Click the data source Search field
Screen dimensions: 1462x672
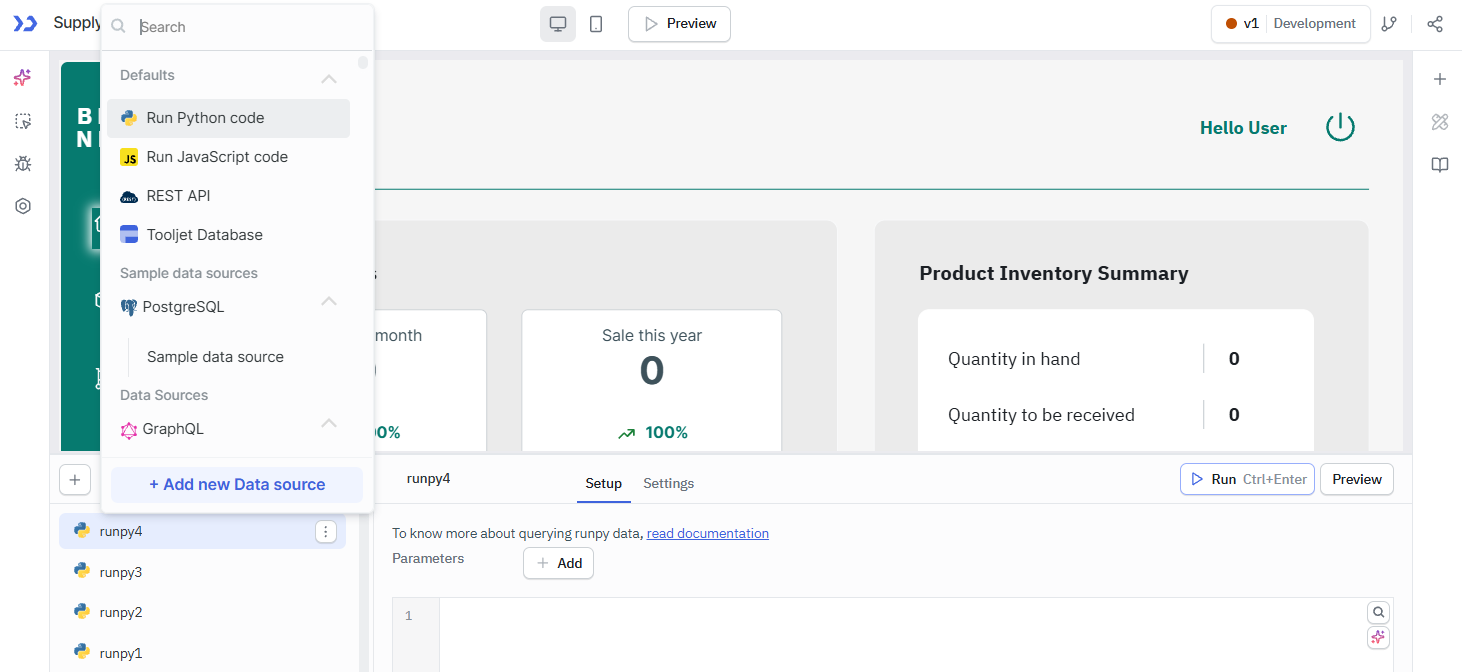click(x=250, y=27)
